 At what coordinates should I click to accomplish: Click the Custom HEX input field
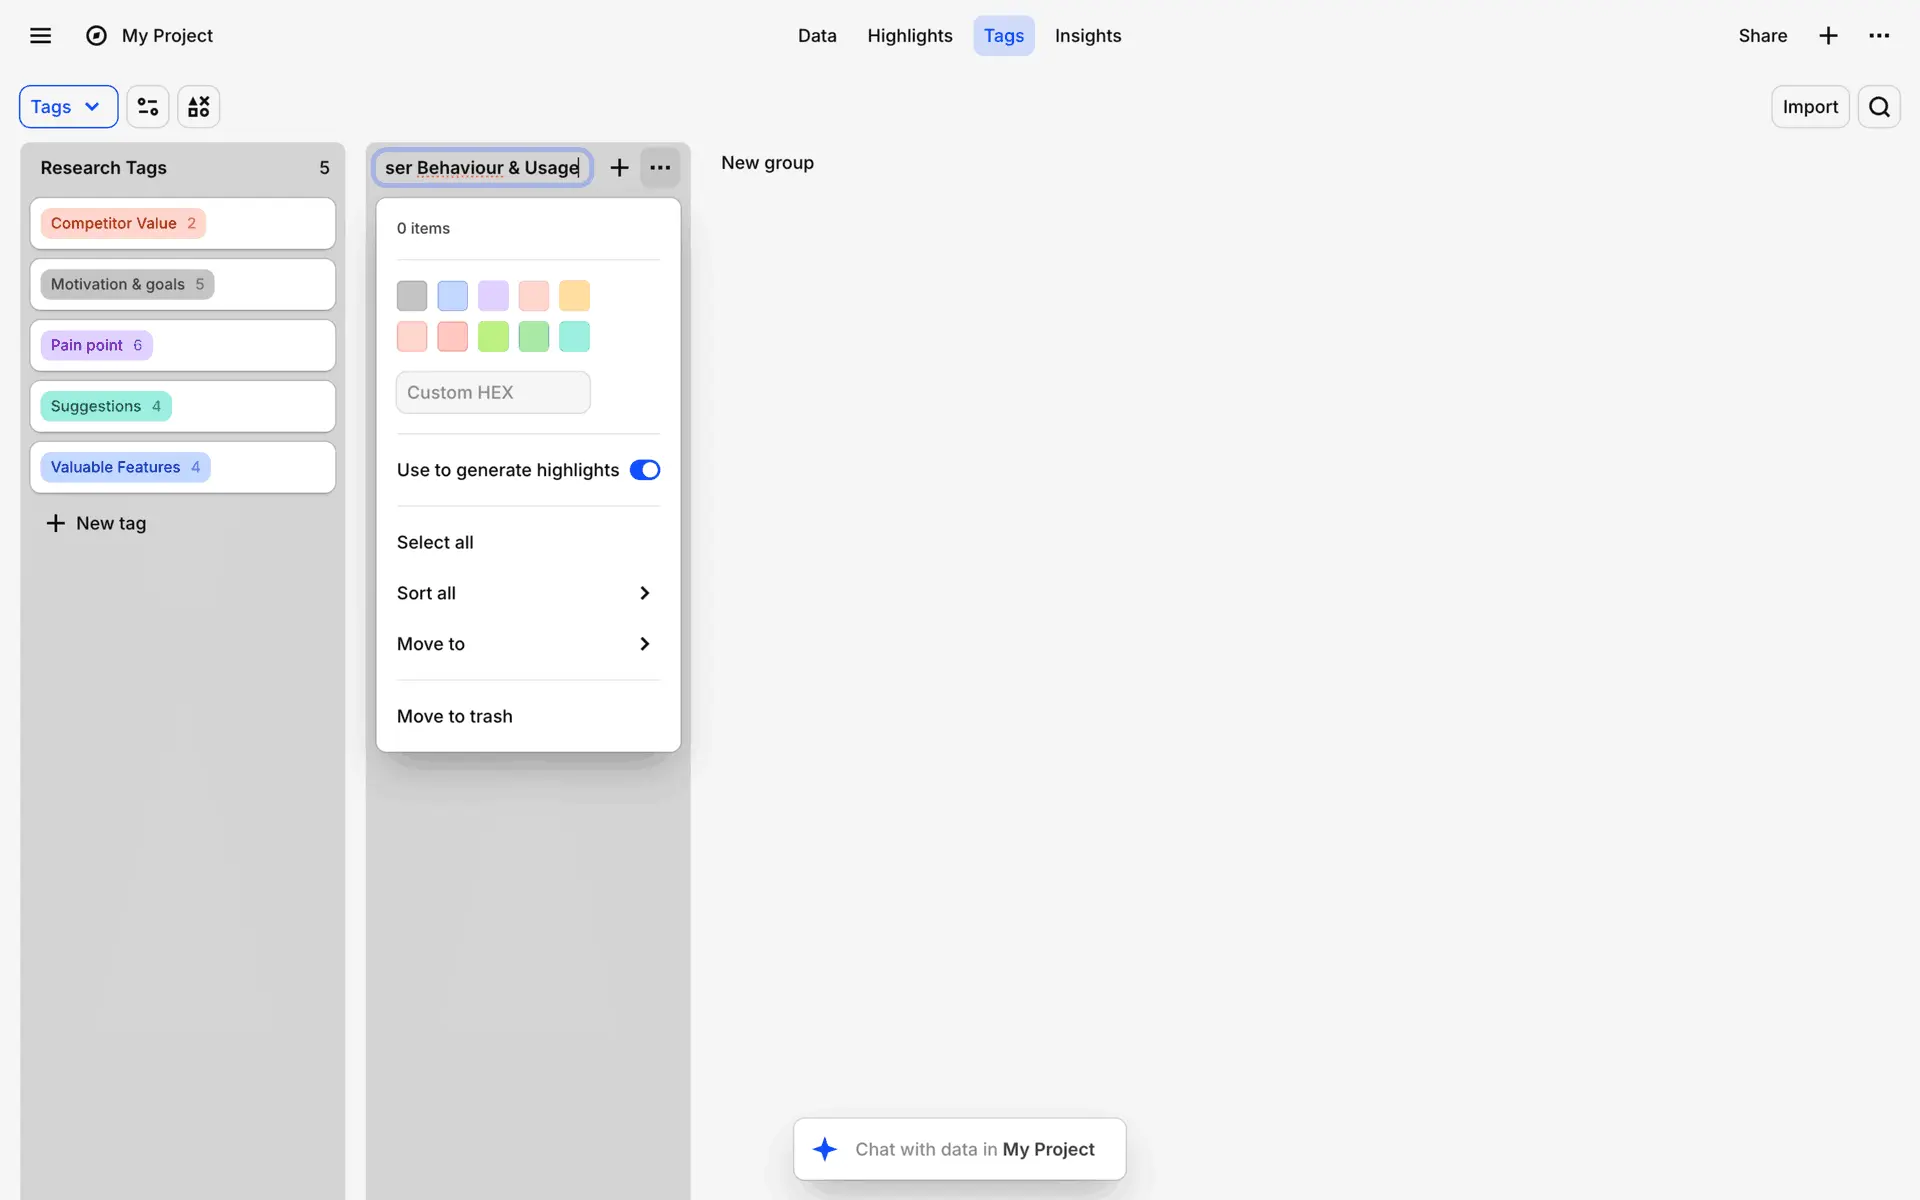493,393
